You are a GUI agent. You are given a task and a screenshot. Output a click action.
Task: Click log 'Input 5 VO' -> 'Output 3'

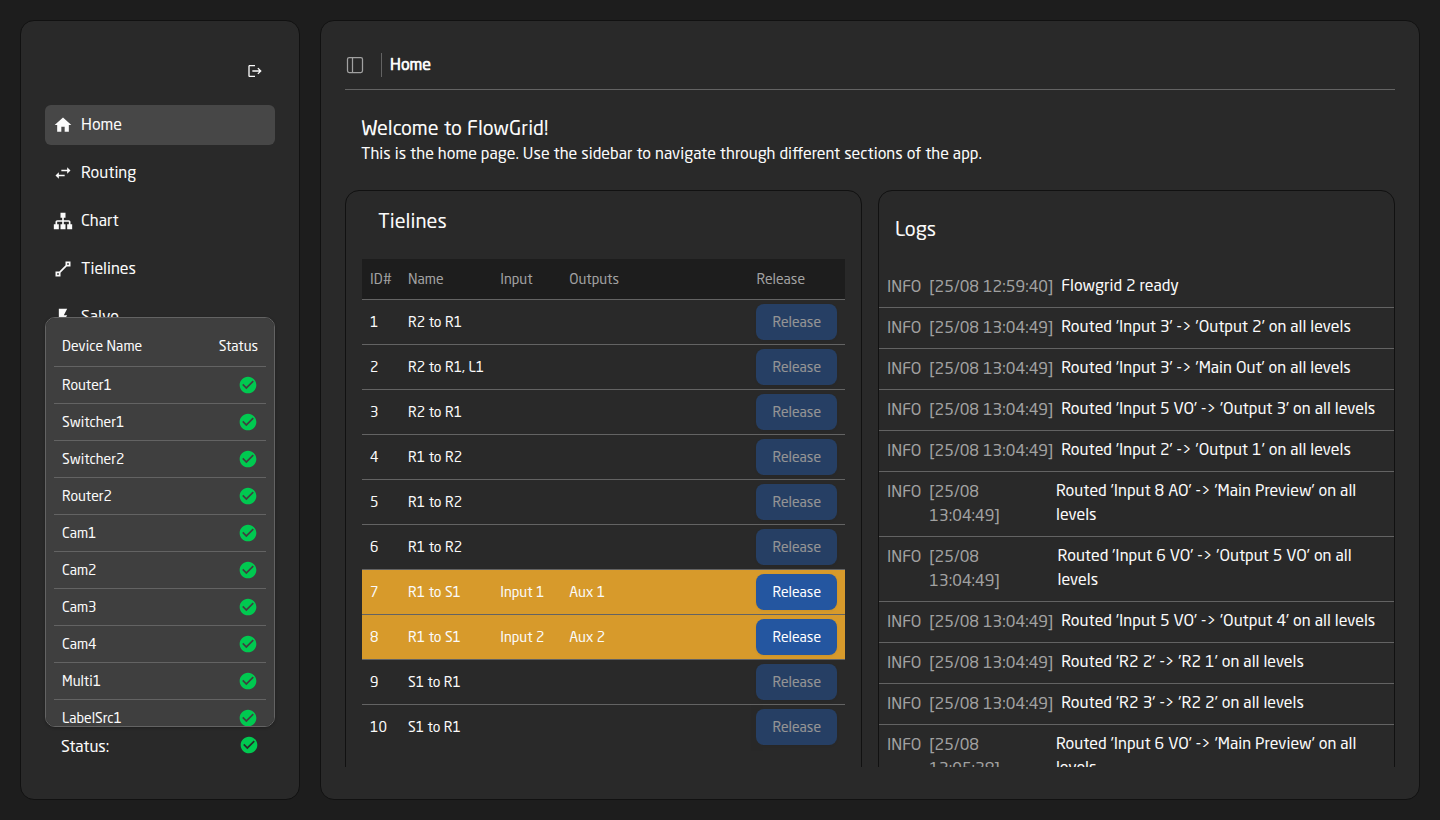tap(1136, 410)
